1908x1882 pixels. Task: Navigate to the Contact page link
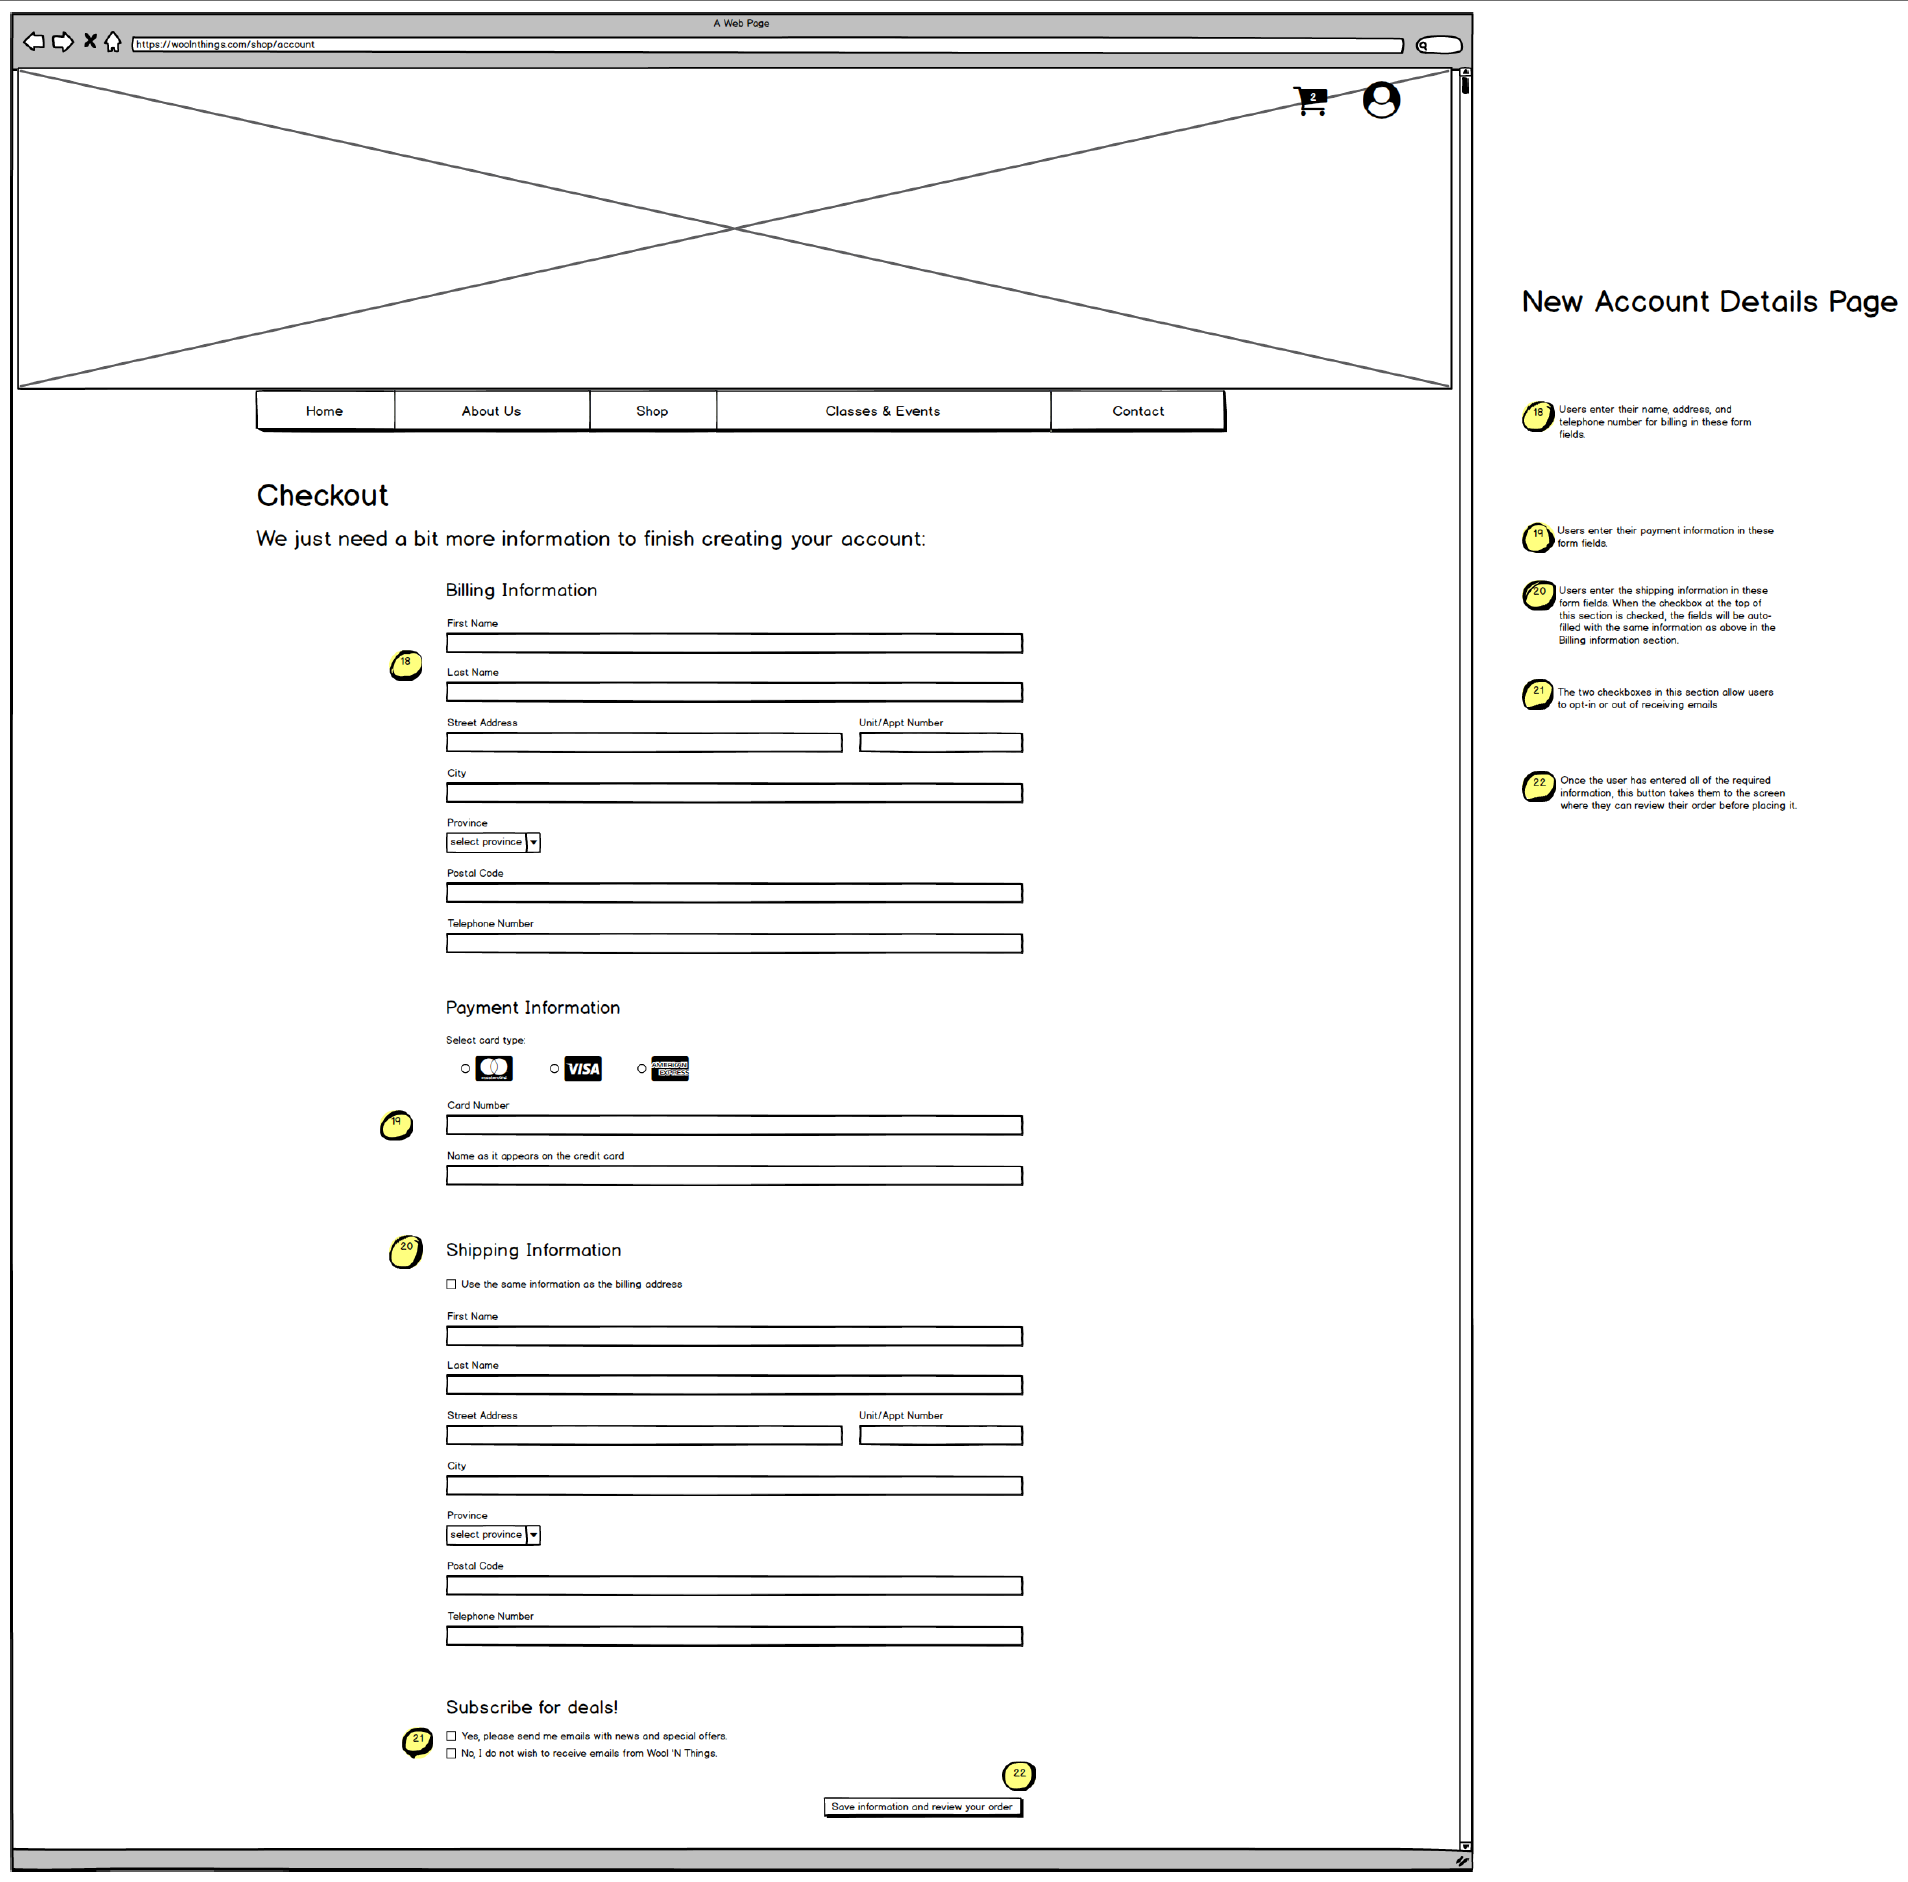click(x=1137, y=411)
